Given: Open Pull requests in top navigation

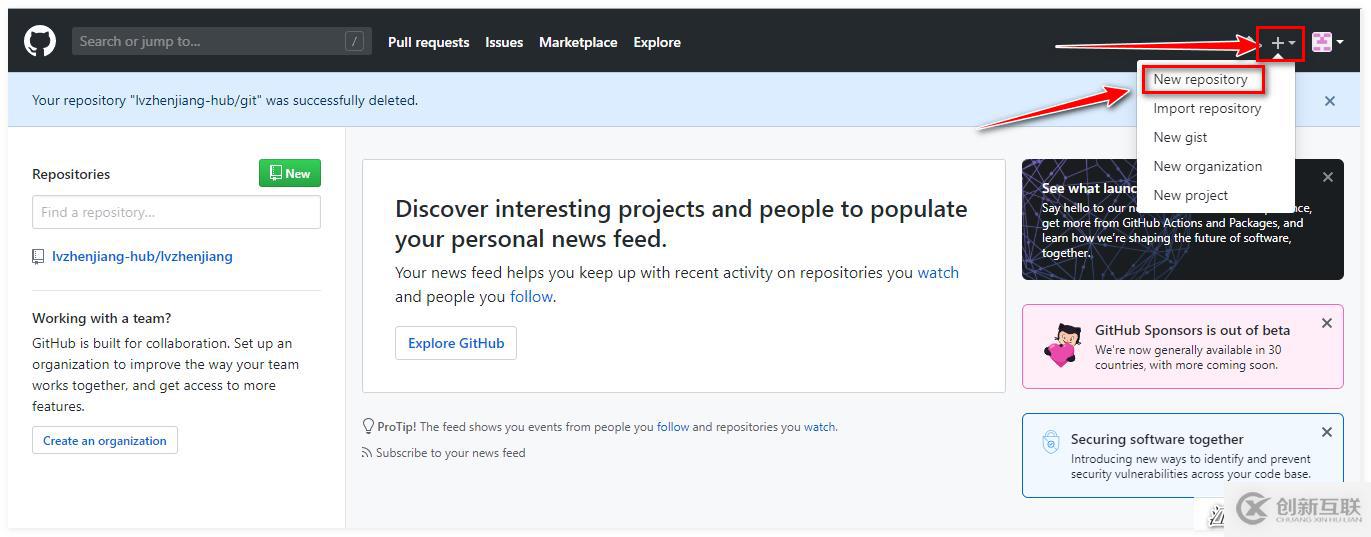Looking at the screenshot, I should (428, 42).
